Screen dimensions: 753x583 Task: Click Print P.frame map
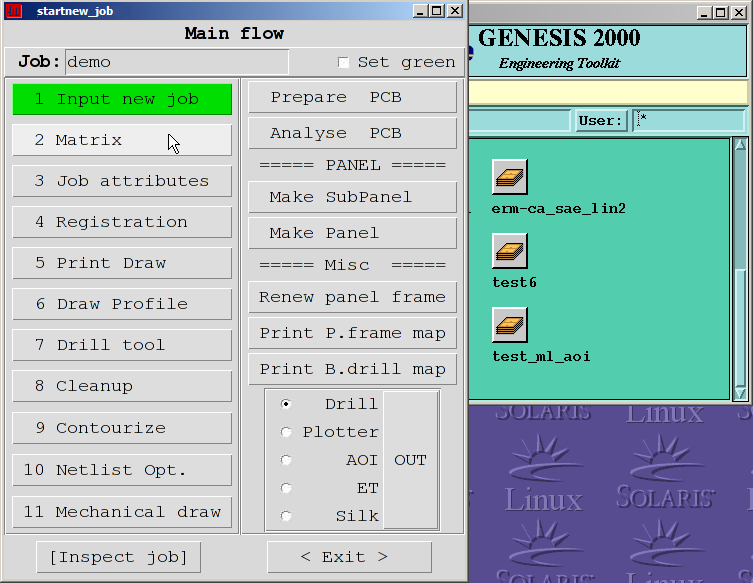tap(352, 333)
